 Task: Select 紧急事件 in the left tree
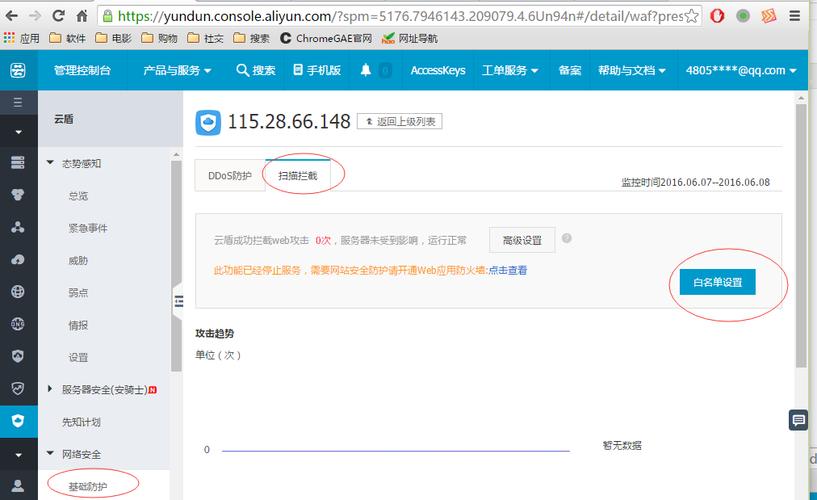click(88, 228)
